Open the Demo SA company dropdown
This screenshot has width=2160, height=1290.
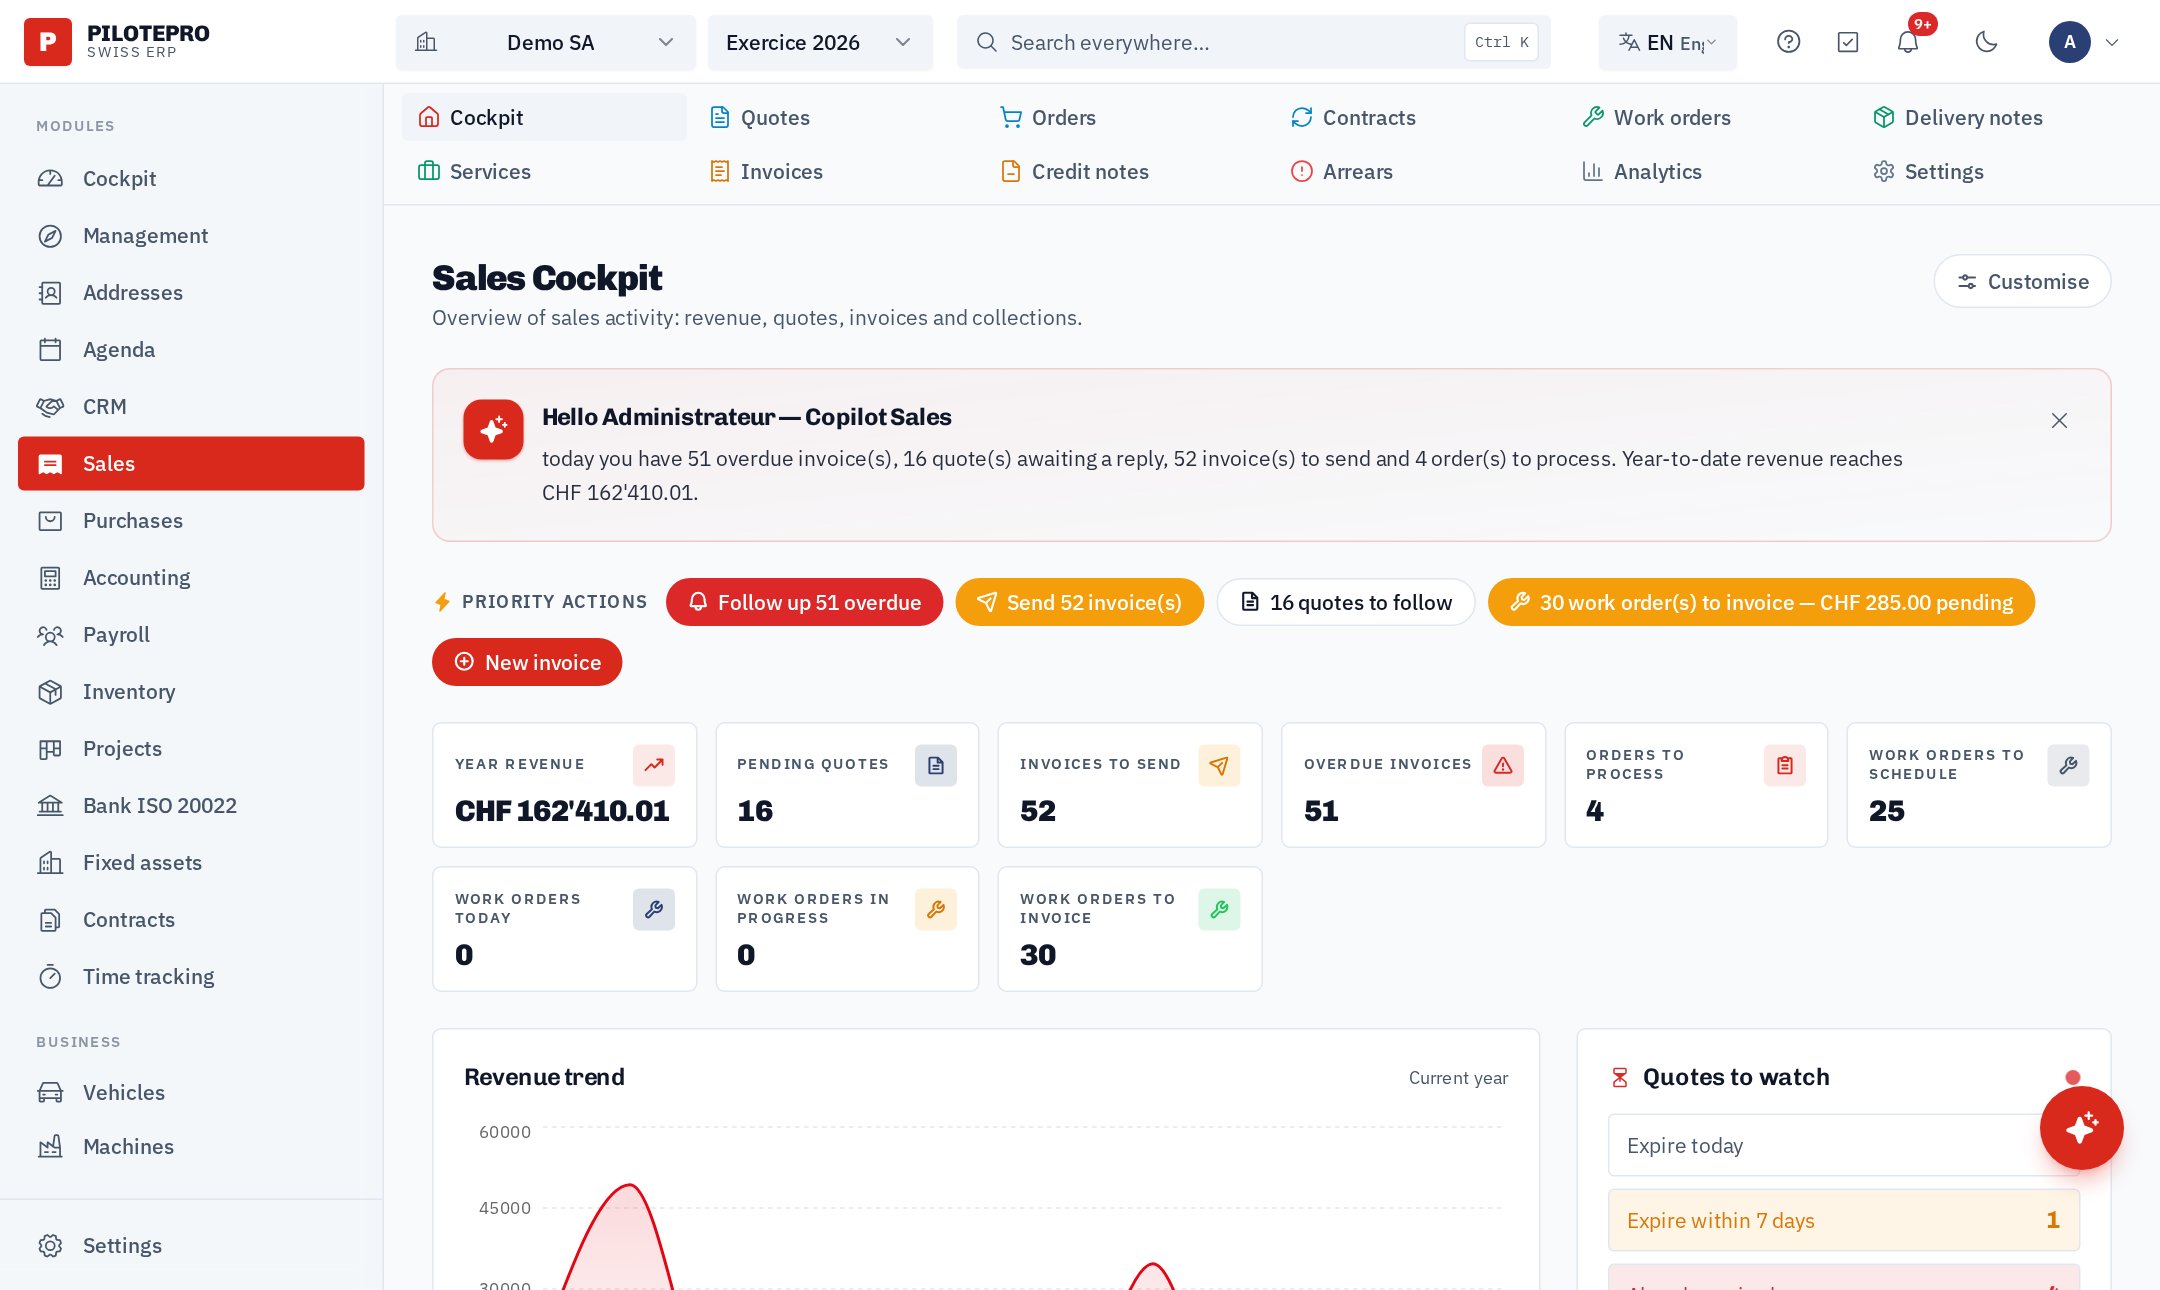click(x=546, y=42)
